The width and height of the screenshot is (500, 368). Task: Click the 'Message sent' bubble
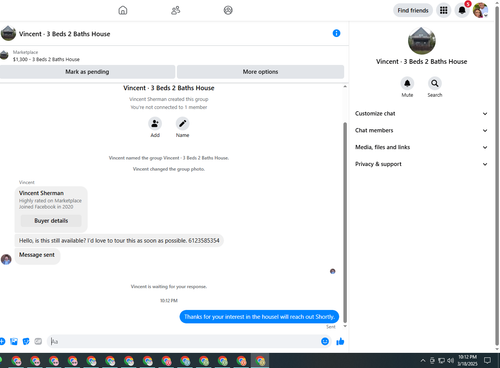[x=37, y=256]
